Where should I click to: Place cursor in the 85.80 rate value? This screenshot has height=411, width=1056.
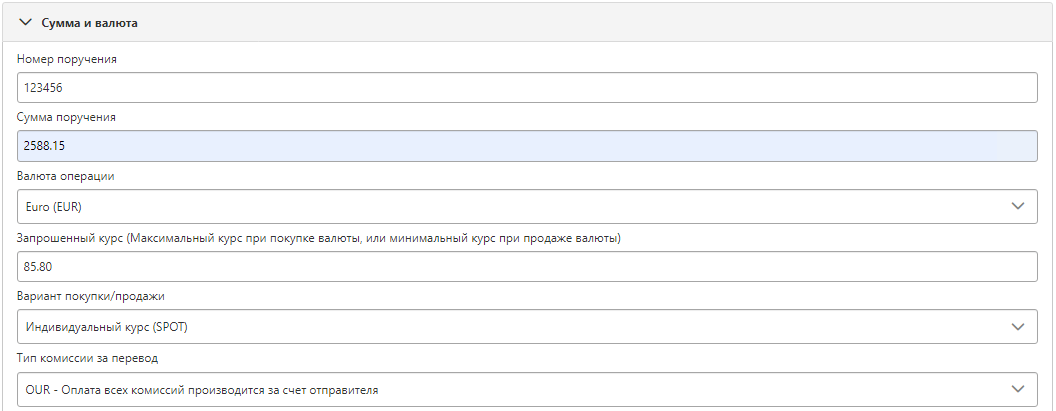(38, 267)
